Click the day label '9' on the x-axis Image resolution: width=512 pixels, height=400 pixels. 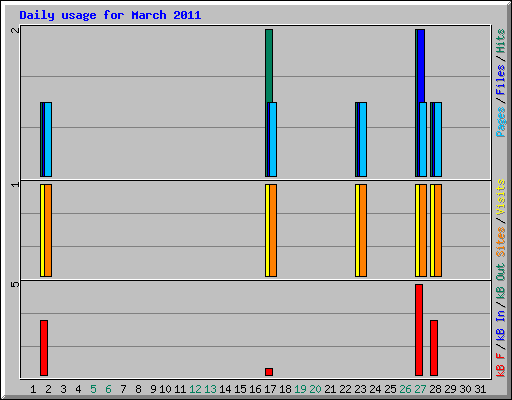pos(153,389)
